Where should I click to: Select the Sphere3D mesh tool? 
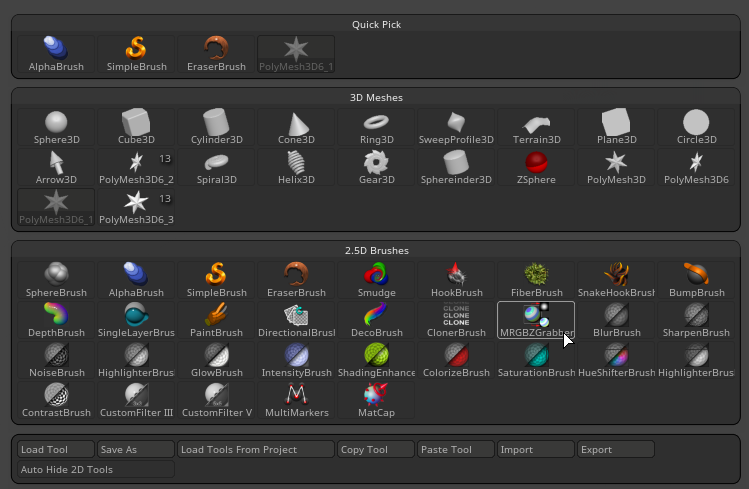click(56, 127)
